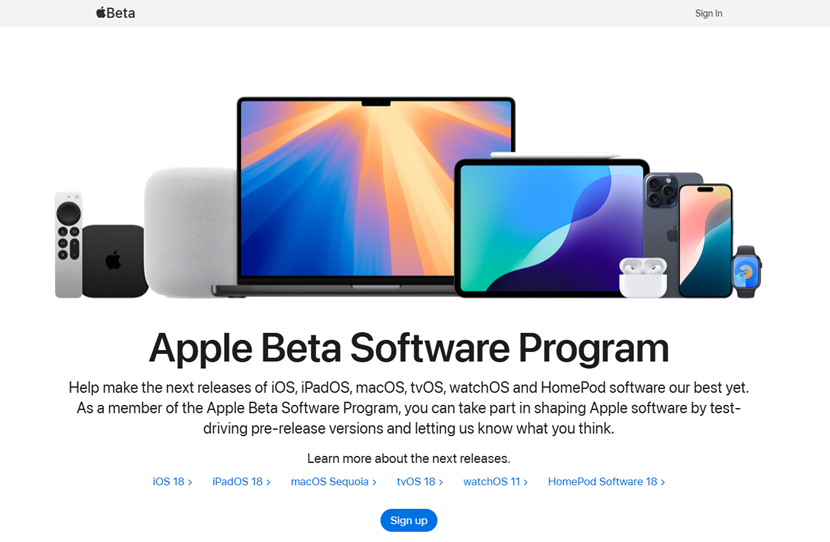Image resolution: width=830 pixels, height=542 pixels.
Task: Click the AirPods Pro case image
Action: 643,277
